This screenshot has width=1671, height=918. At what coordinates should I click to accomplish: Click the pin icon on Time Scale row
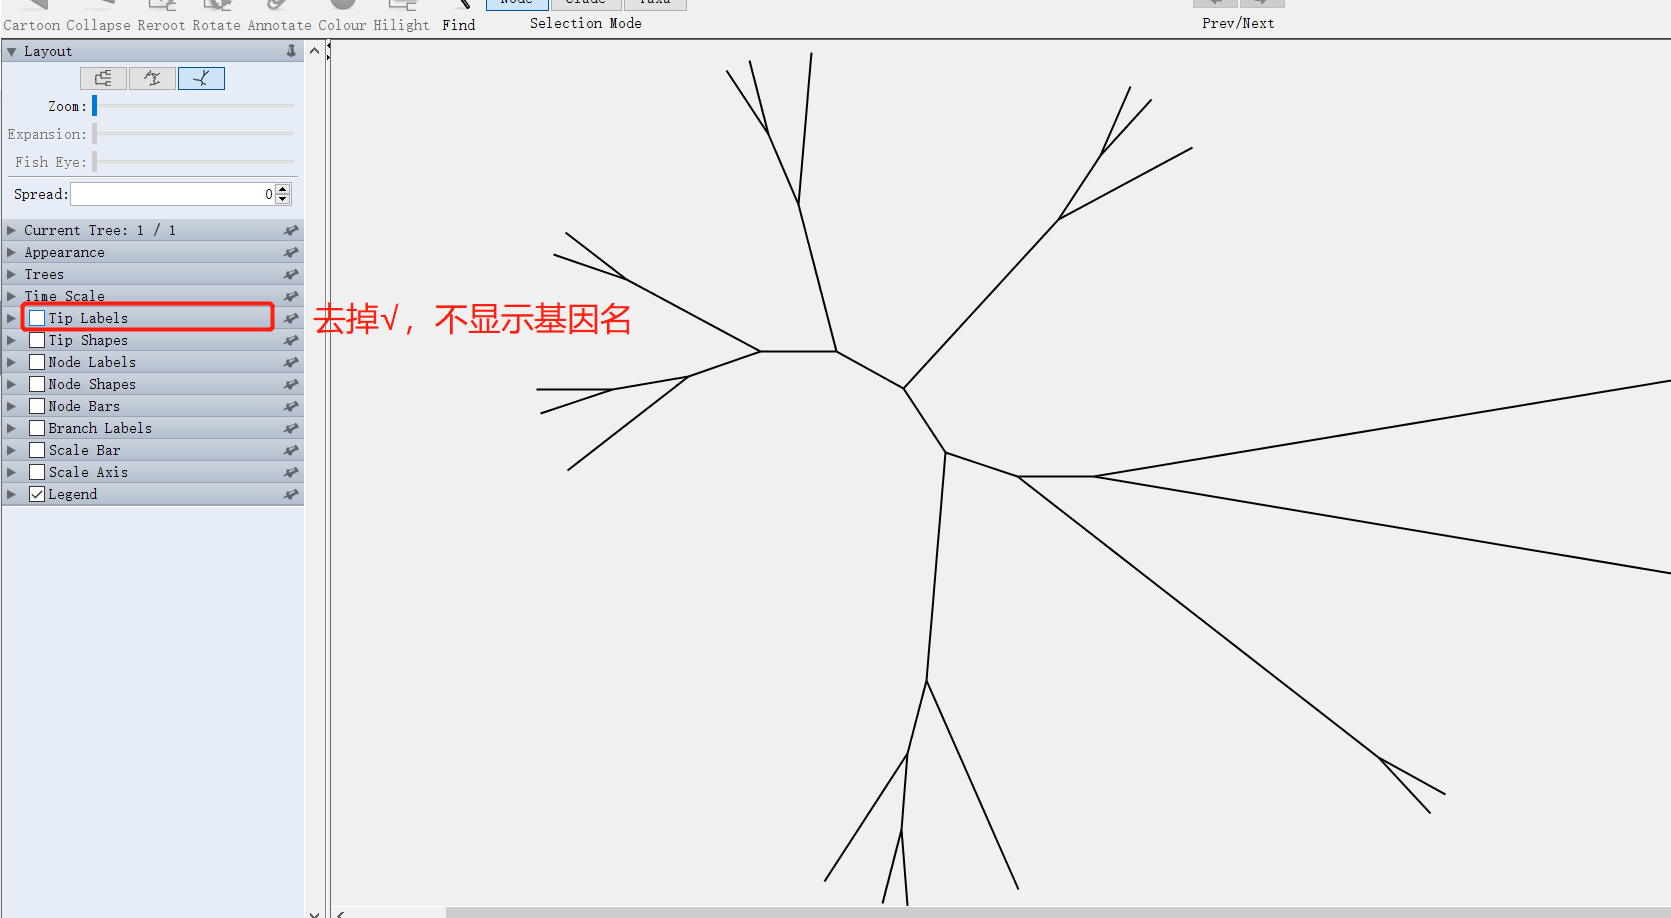[x=291, y=297]
